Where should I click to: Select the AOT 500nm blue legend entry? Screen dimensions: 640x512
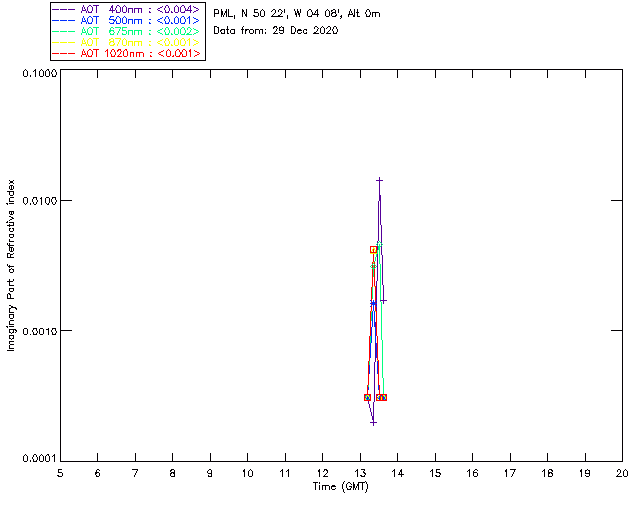coord(126,20)
